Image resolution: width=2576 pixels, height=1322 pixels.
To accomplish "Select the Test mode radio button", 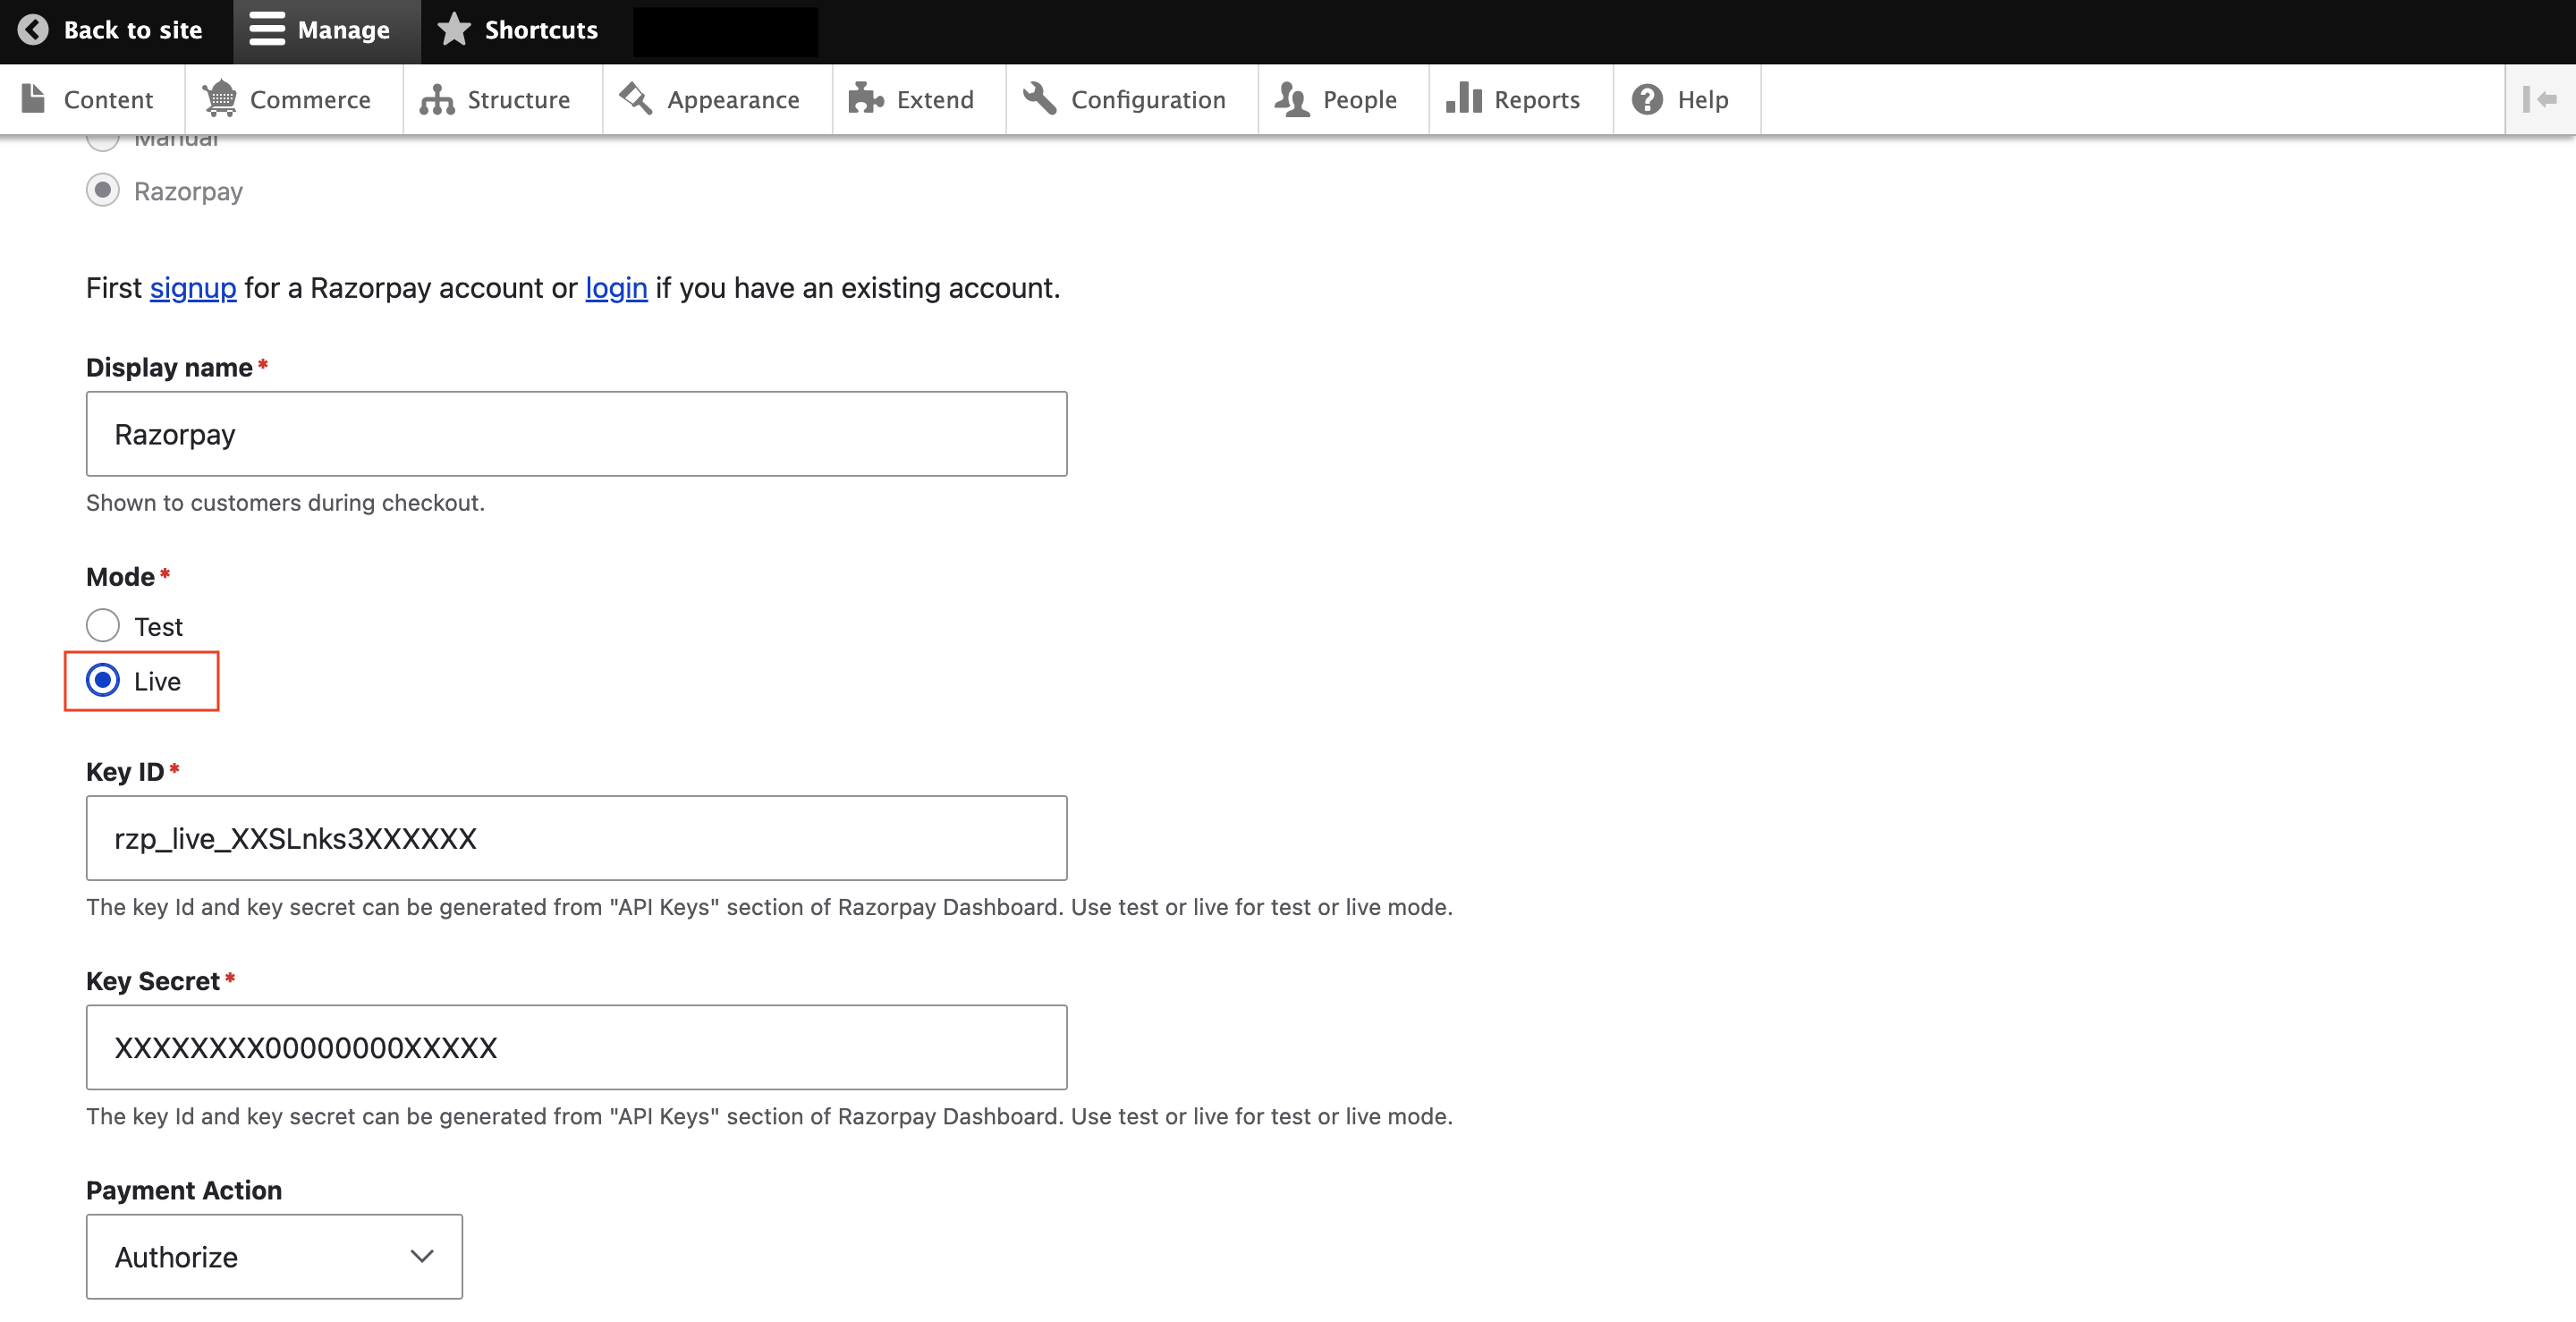I will click(x=103, y=626).
